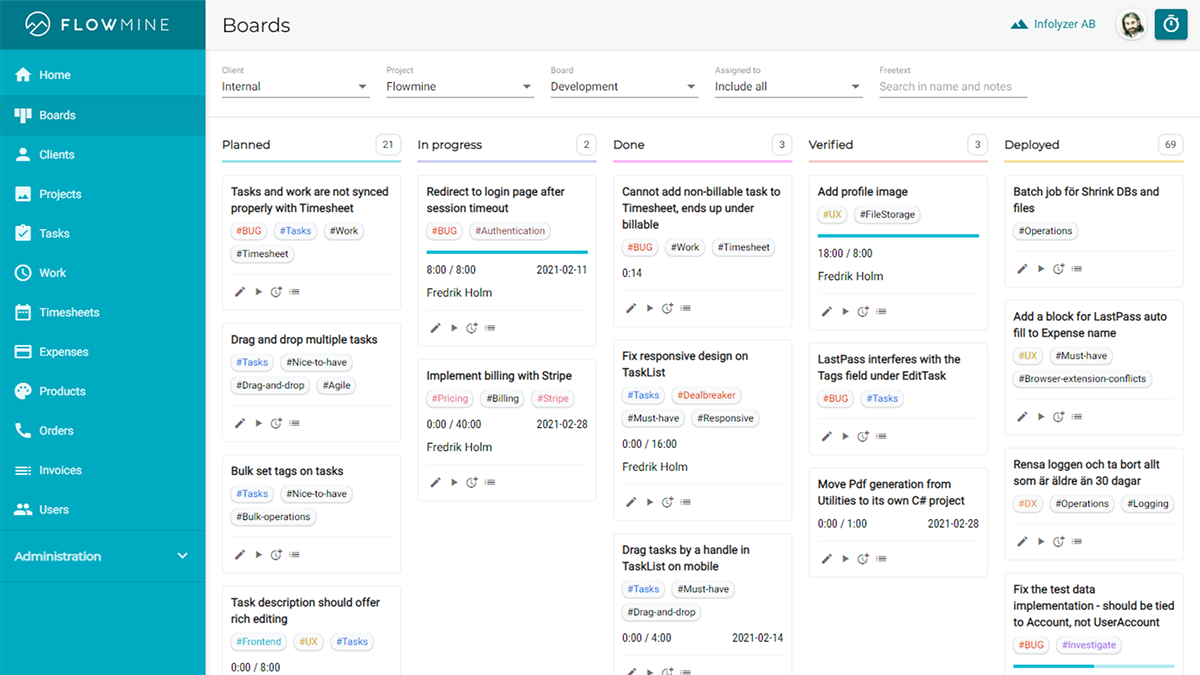Edit the 'Rensa loggen' card
The height and width of the screenshot is (675, 1200).
(x=1022, y=542)
